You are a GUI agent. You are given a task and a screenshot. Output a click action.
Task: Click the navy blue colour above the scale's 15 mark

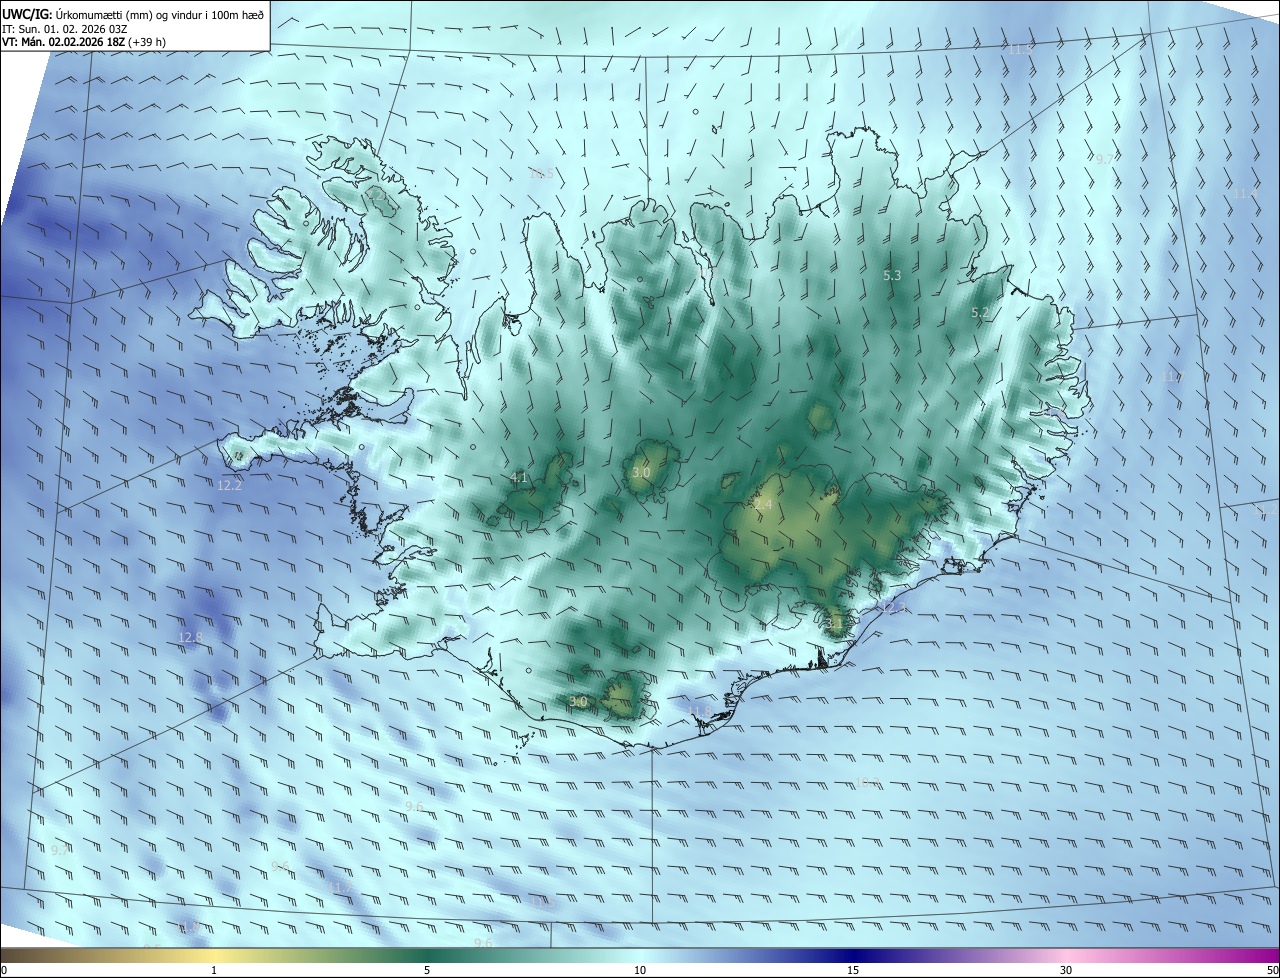pyautogui.click(x=853, y=955)
